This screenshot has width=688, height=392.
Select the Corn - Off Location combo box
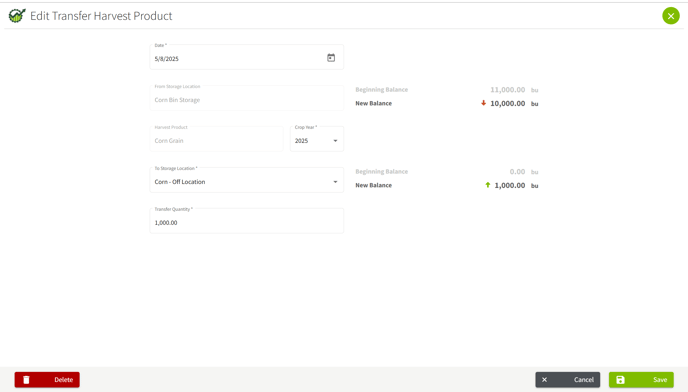[247, 180]
